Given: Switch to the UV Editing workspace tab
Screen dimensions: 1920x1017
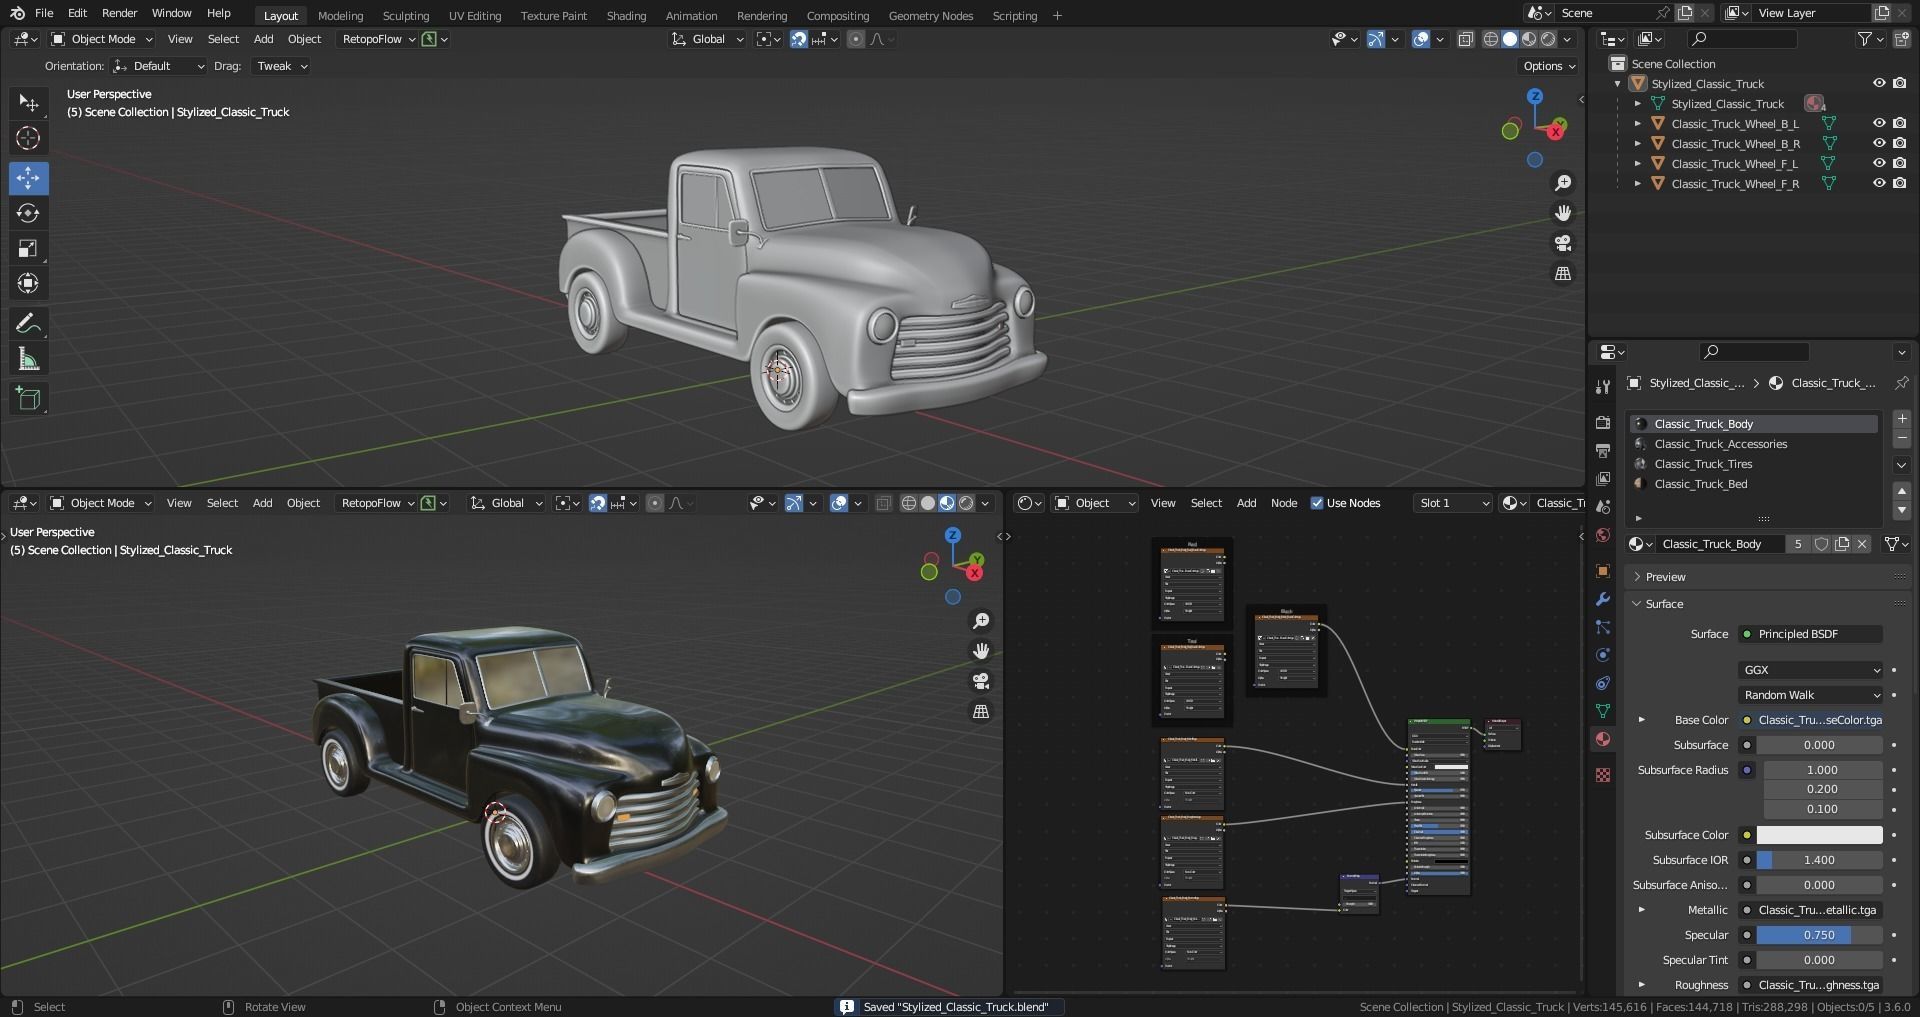Looking at the screenshot, I should pyautogui.click(x=475, y=15).
